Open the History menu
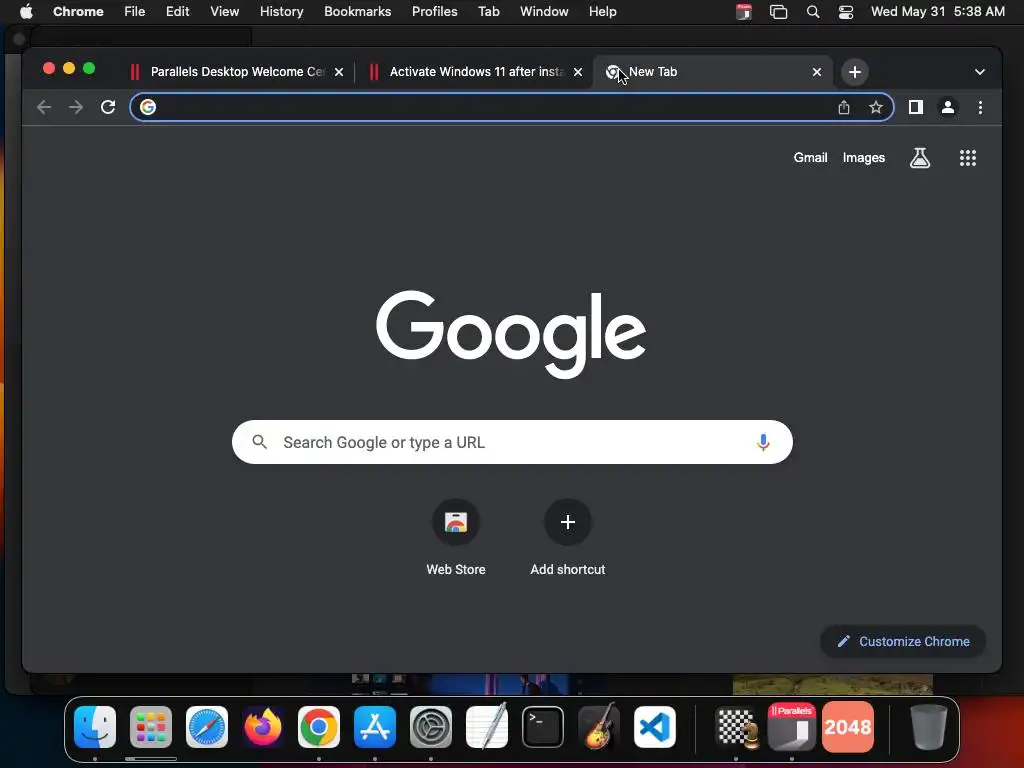This screenshot has height=768, width=1024. pos(281,11)
